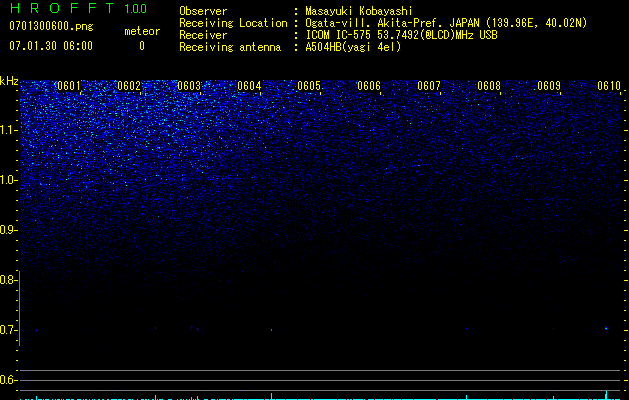Image resolution: width=629 pixels, height=400 pixels.
Task: Click the HROFFT application title text
Action: tap(62, 8)
